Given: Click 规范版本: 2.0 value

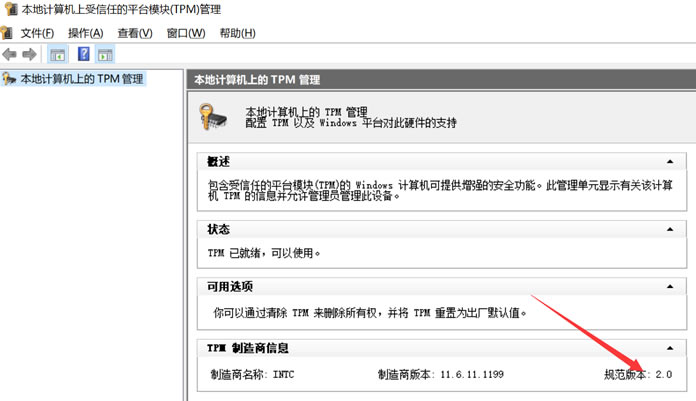Looking at the screenshot, I should [x=638, y=374].
